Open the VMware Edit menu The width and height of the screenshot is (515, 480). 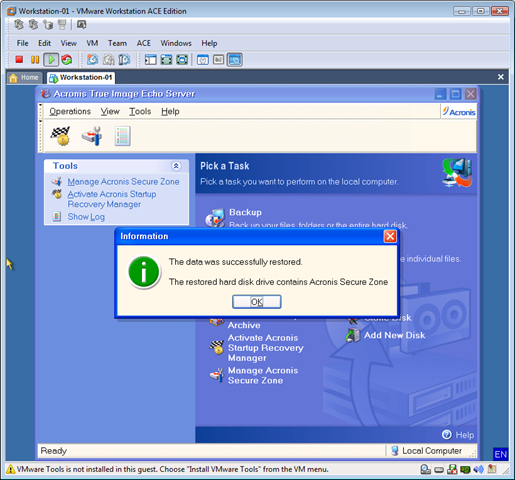tap(44, 43)
